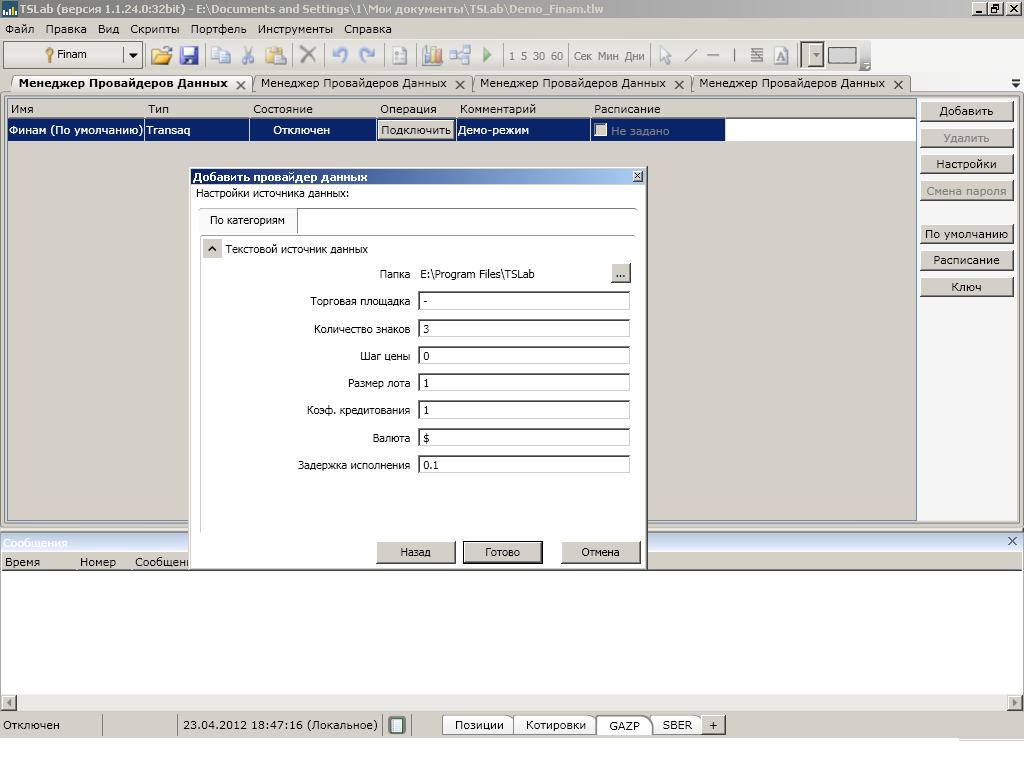Click the save floppy disk icon

coord(188,56)
